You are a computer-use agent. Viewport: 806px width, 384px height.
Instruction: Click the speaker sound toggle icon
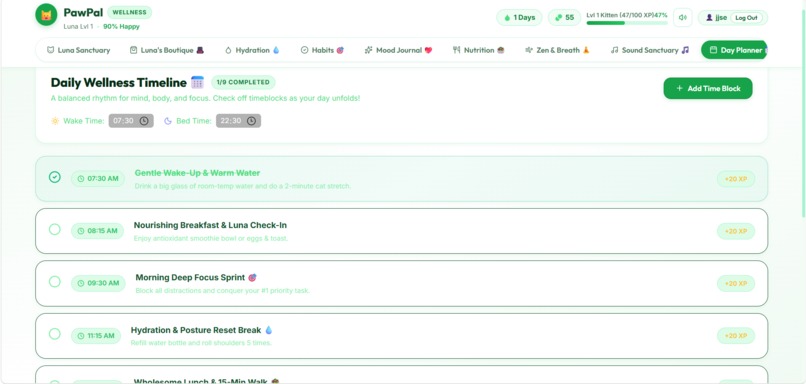(x=683, y=17)
